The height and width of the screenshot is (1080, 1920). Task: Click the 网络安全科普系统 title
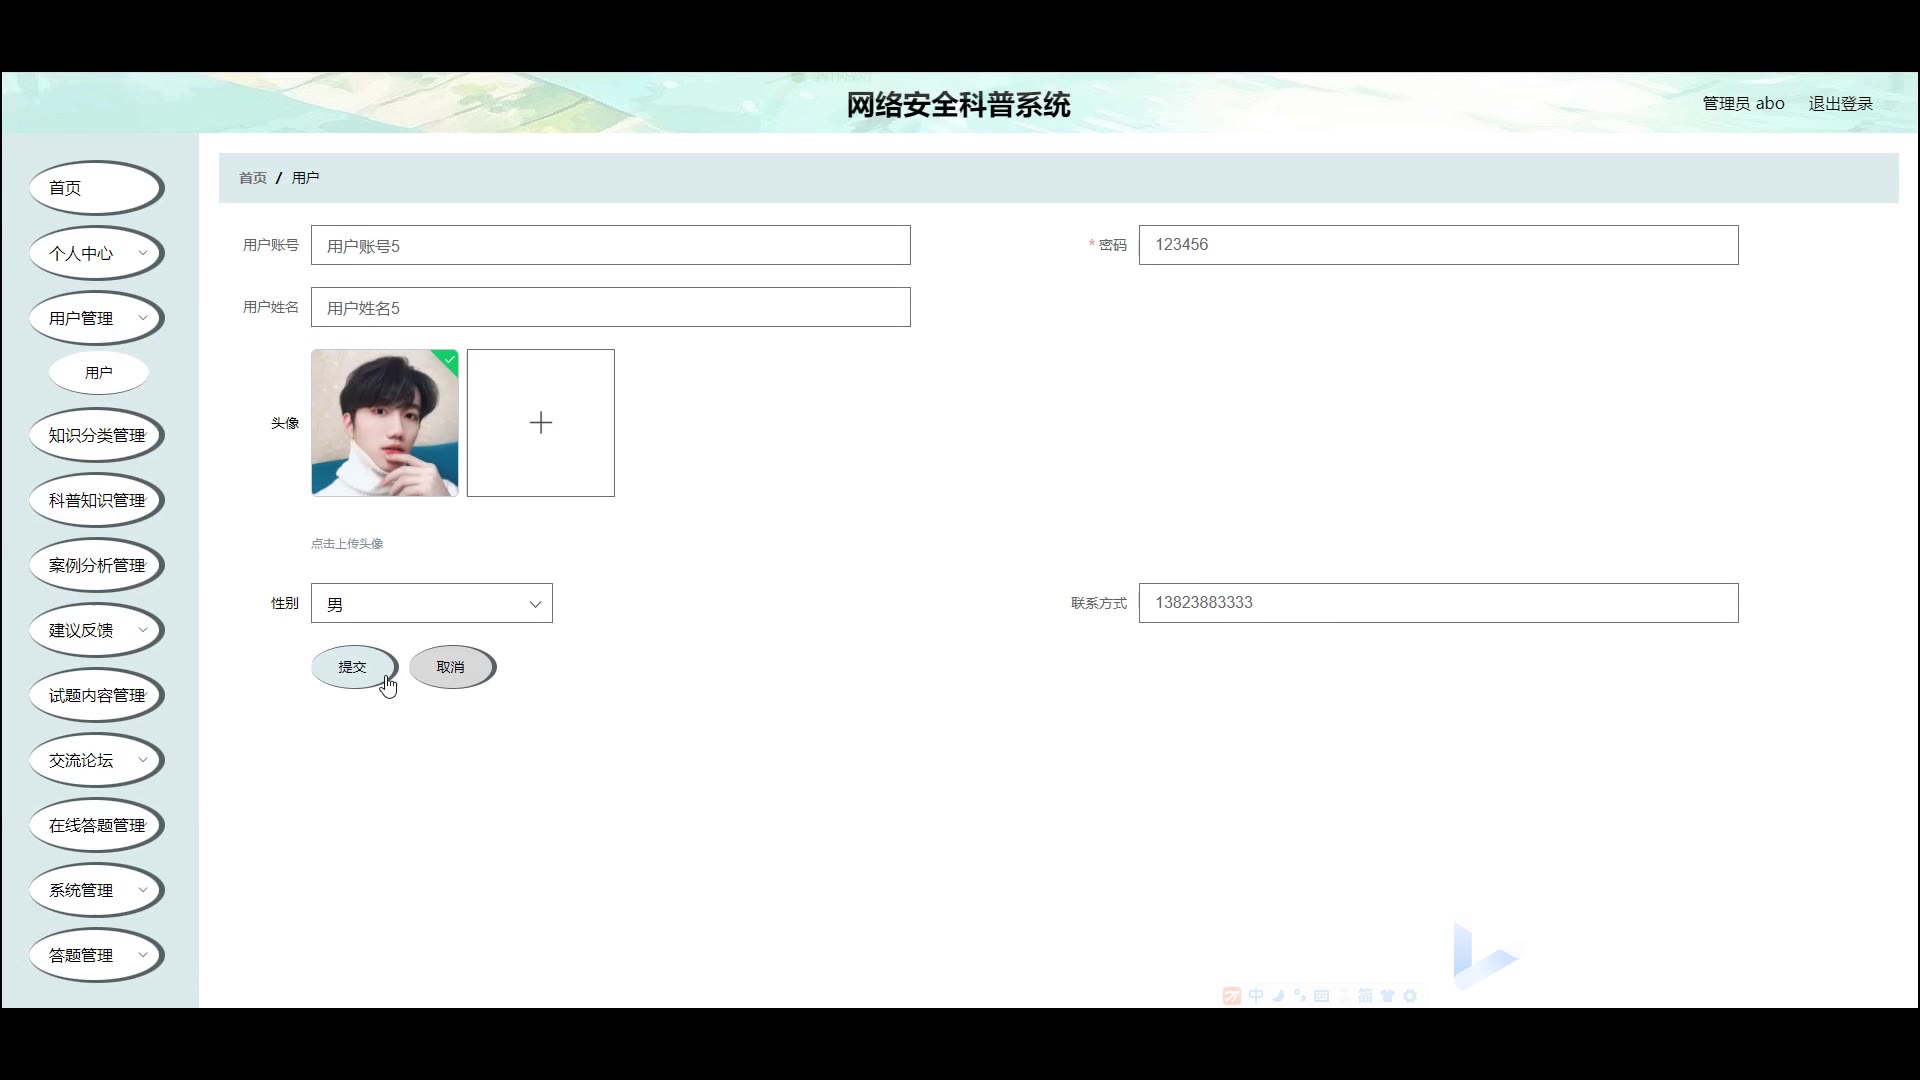pos(958,104)
